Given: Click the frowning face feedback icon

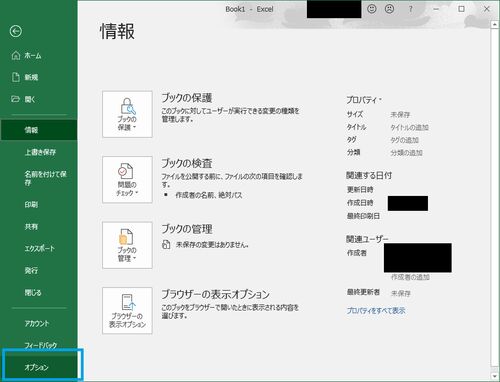Looking at the screenshot, I should click(389, 9).
